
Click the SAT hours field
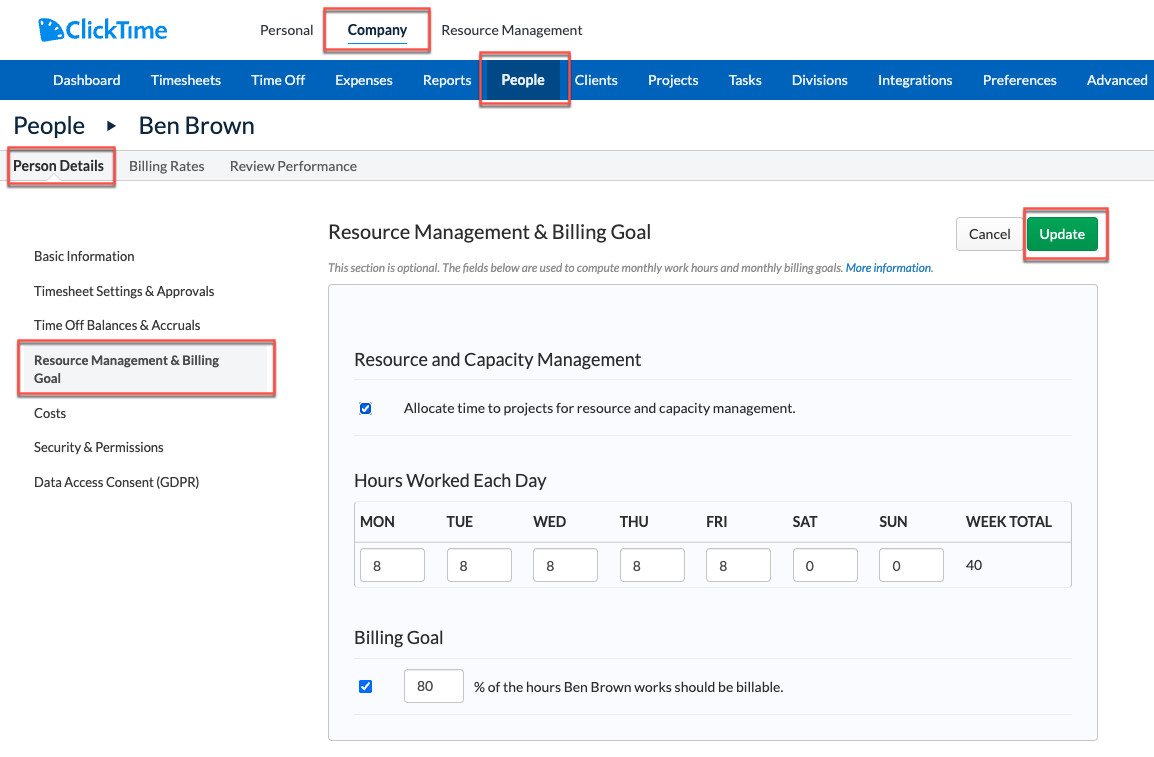pos(825,565)
